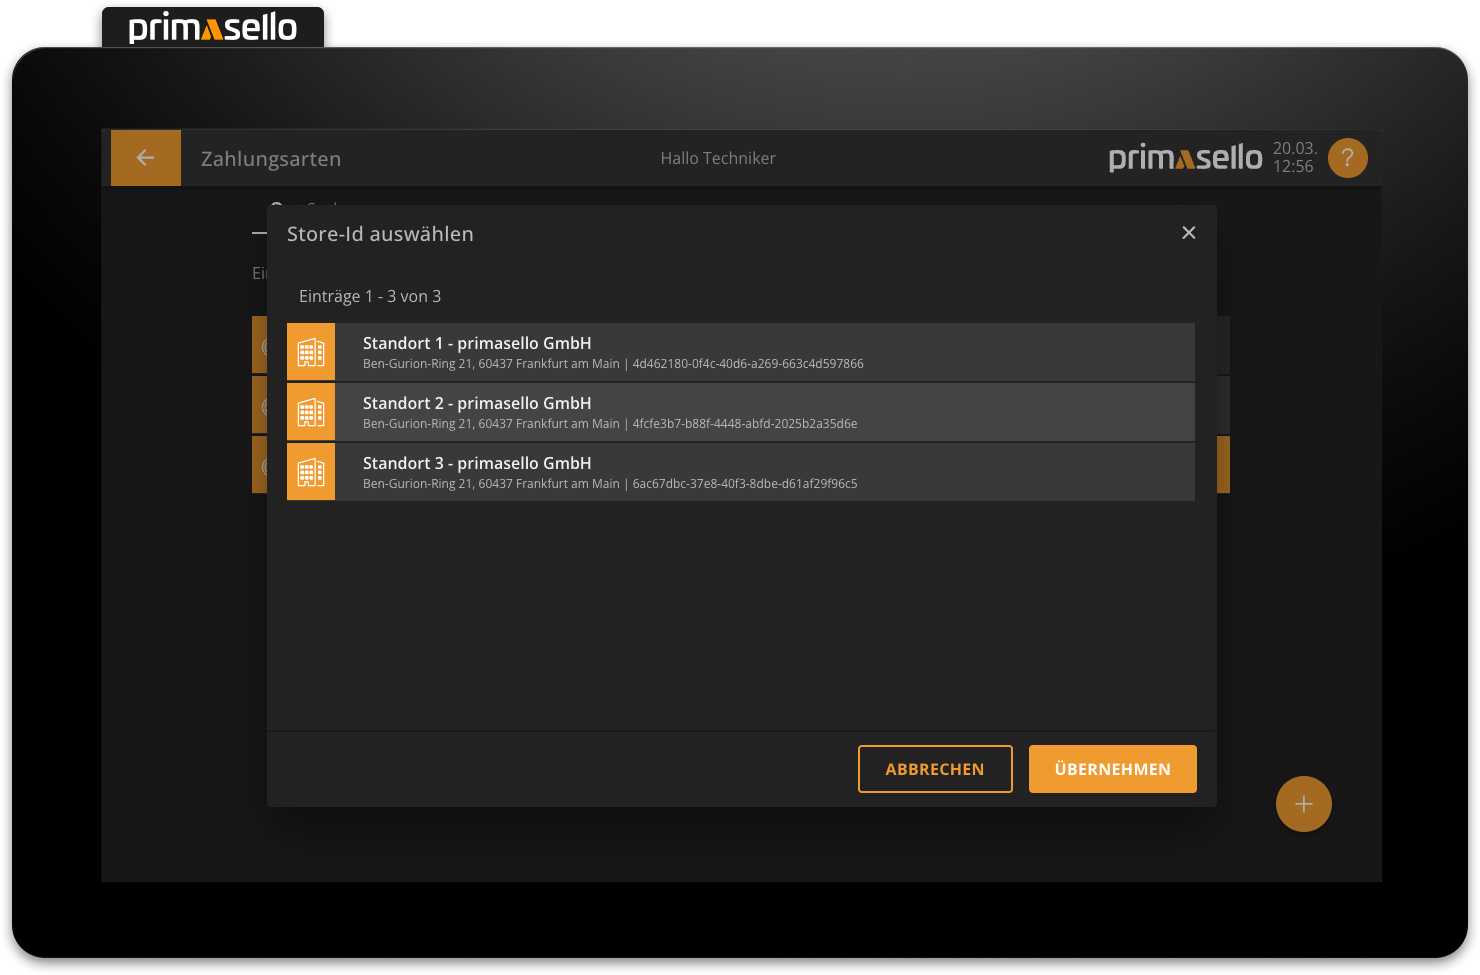Click the back arrow in the header

[145, 157]
